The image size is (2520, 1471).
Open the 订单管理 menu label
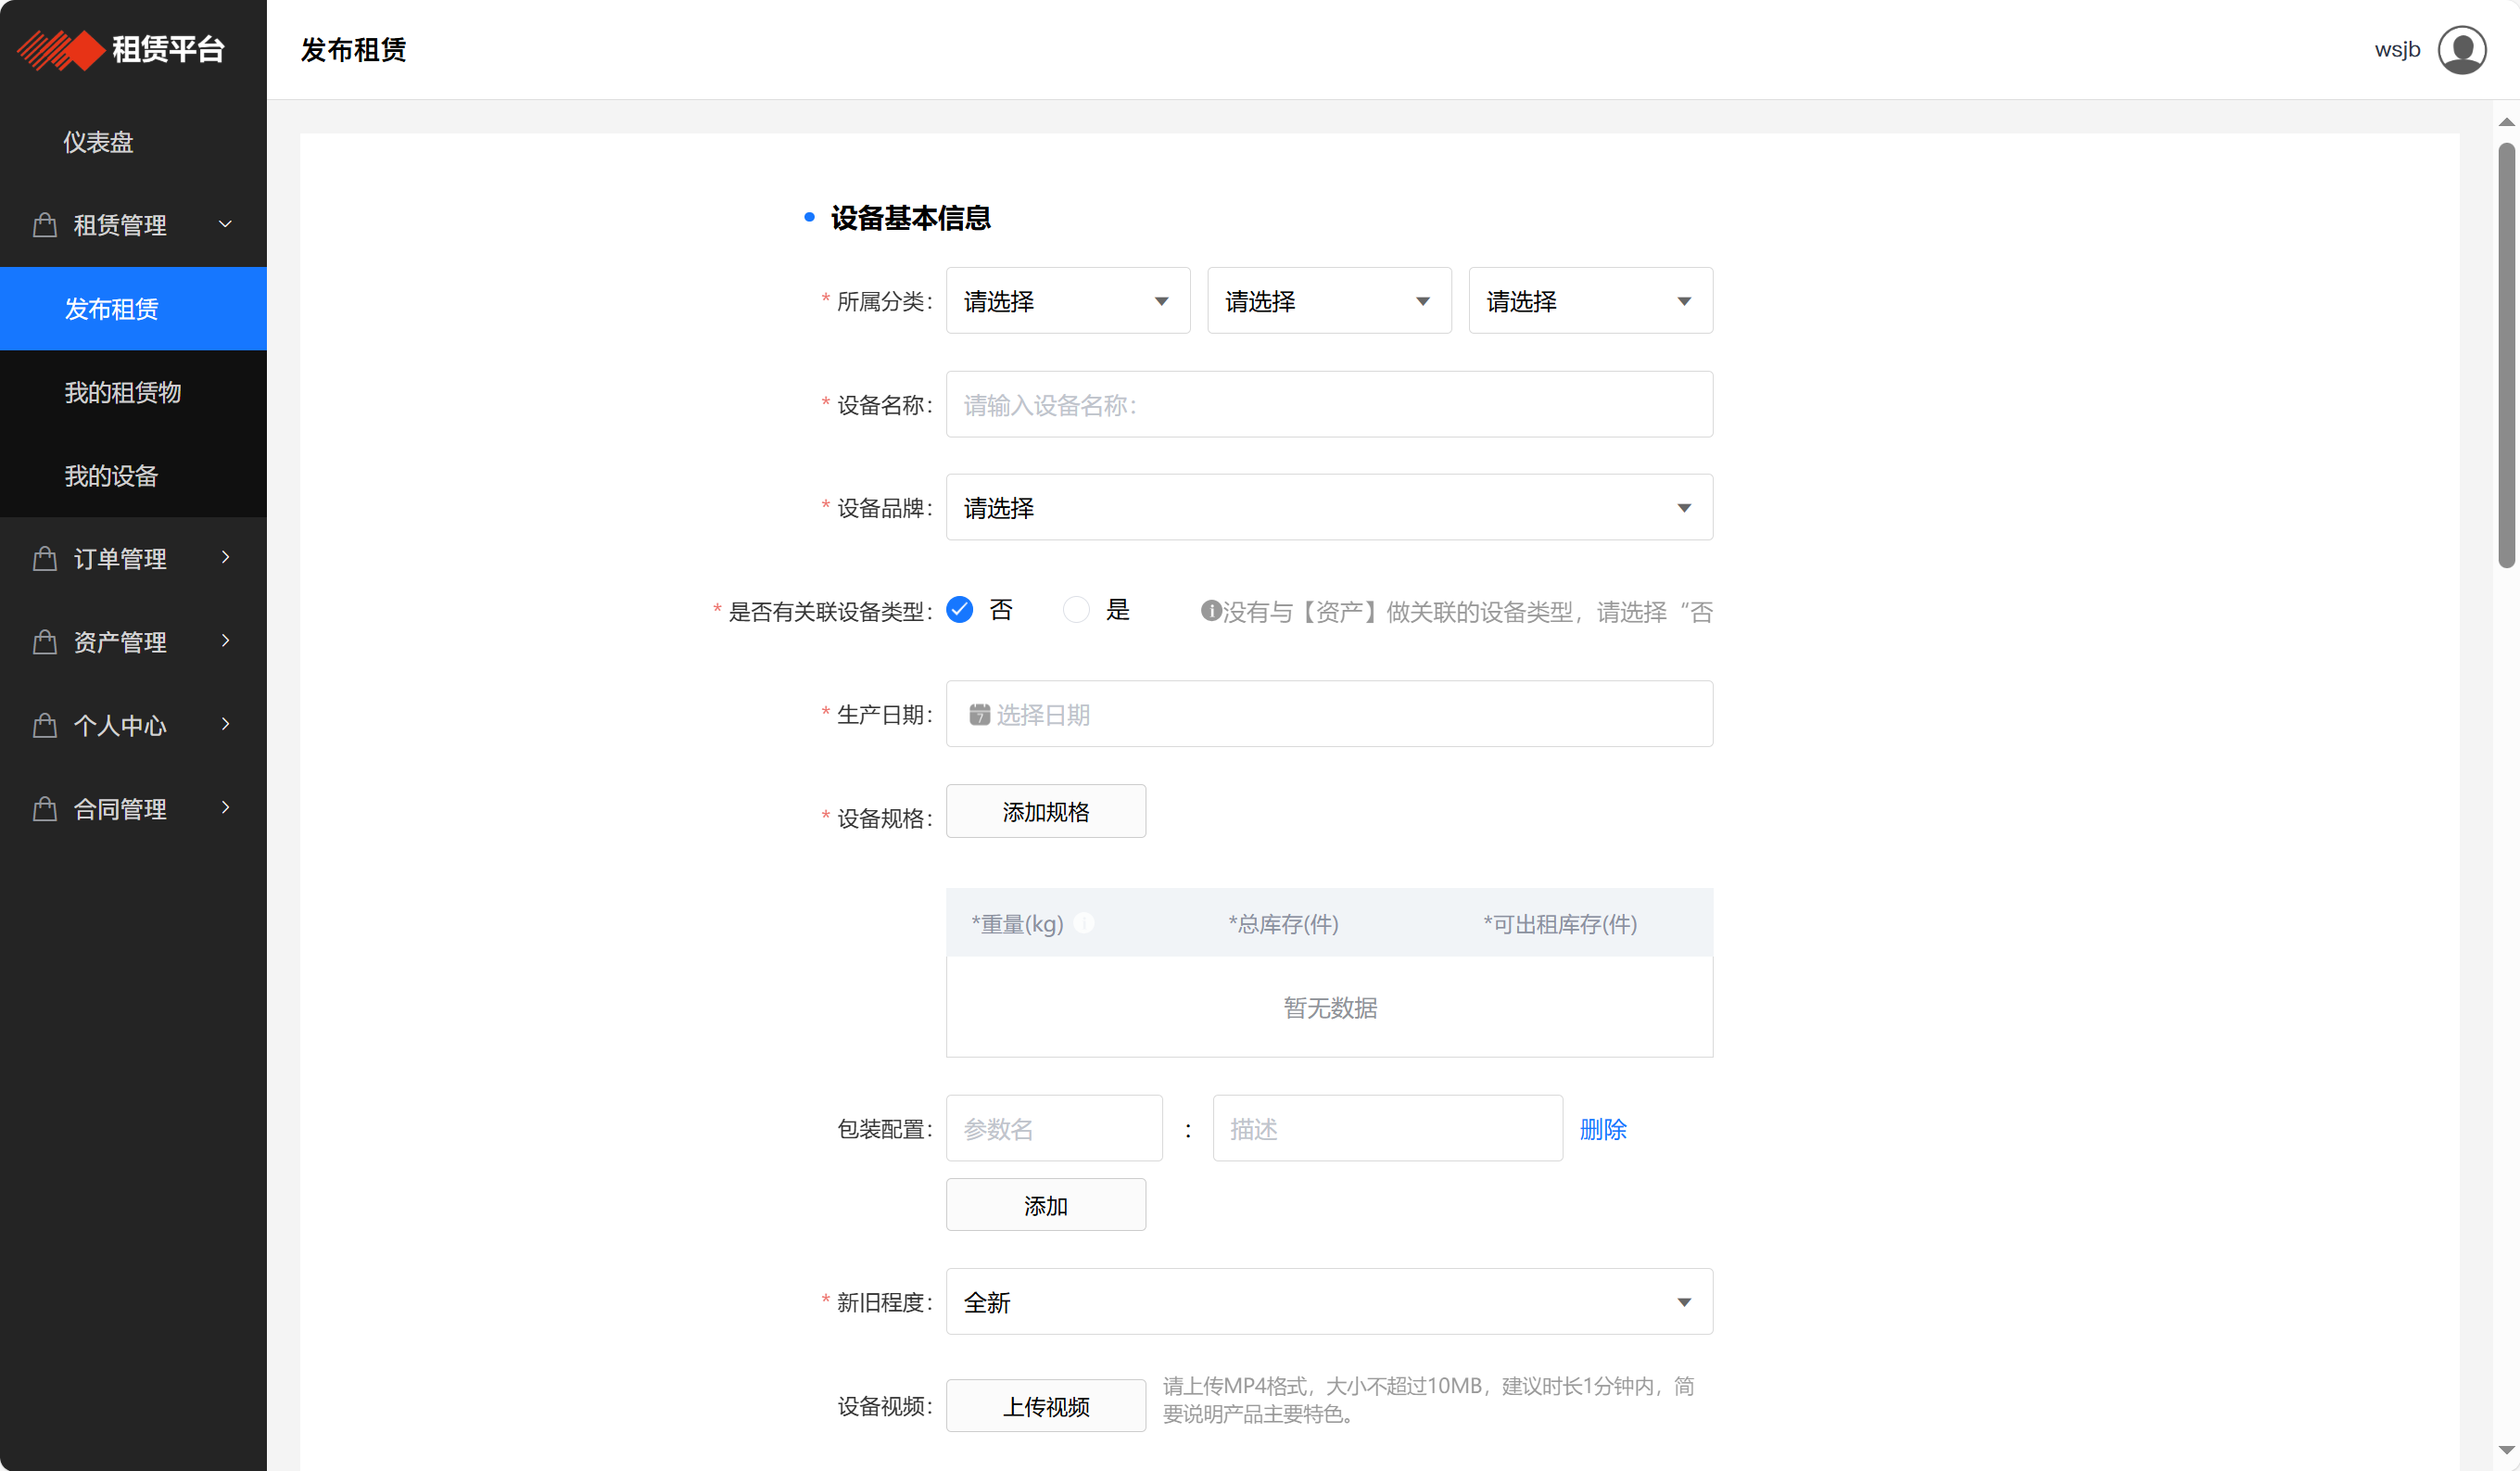point(120,559)
